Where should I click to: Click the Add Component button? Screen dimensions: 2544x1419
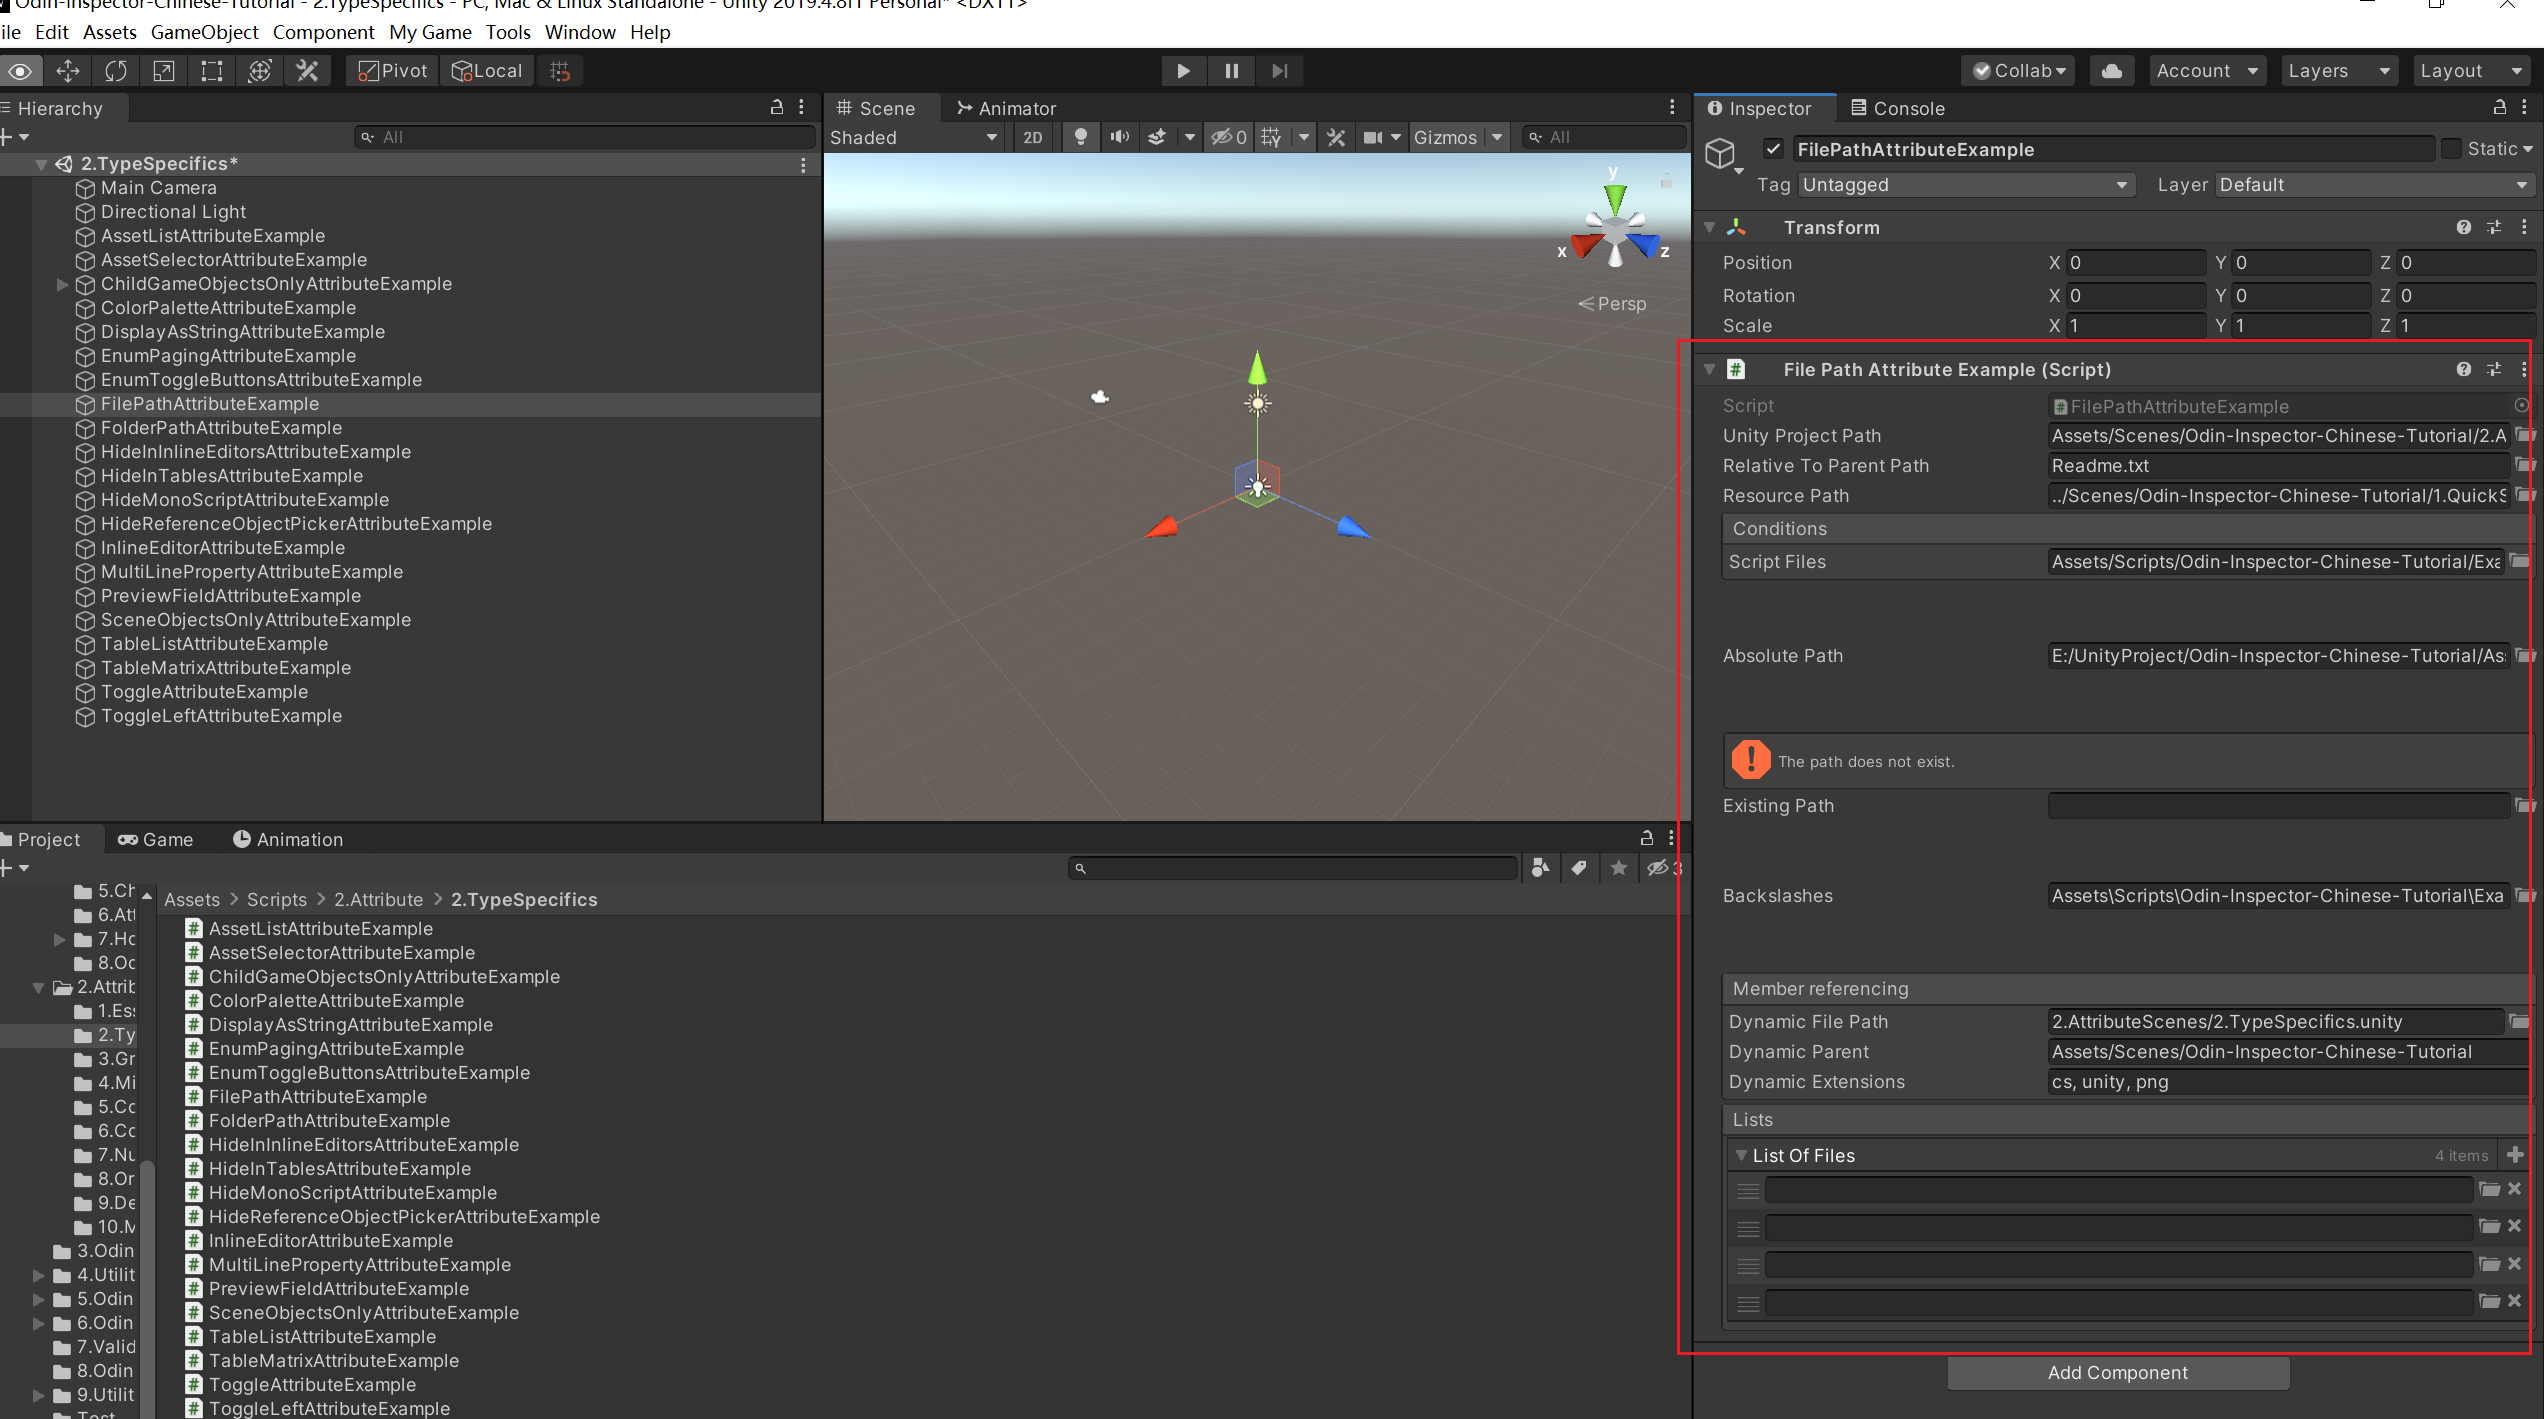[x=2118, y=1373]
